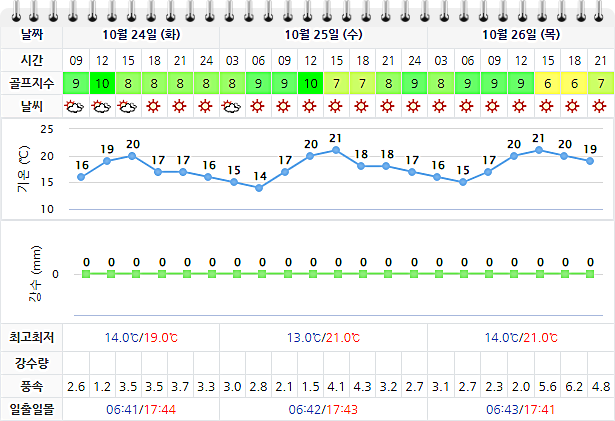Image resolution: width=615 pixels, height=421 pixels.
Task: Click the '최고최저' row label
Action: click(31, 337)
